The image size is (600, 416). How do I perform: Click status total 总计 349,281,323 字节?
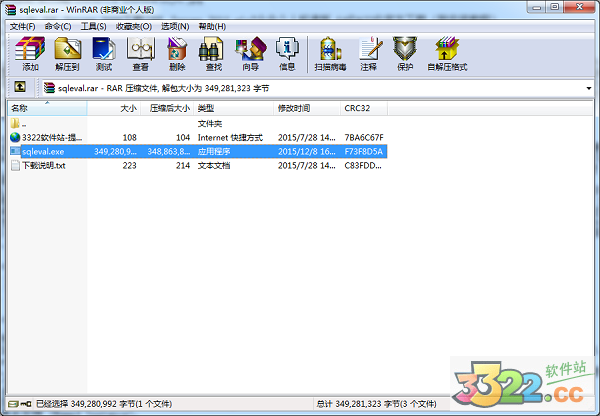(376, 404)
